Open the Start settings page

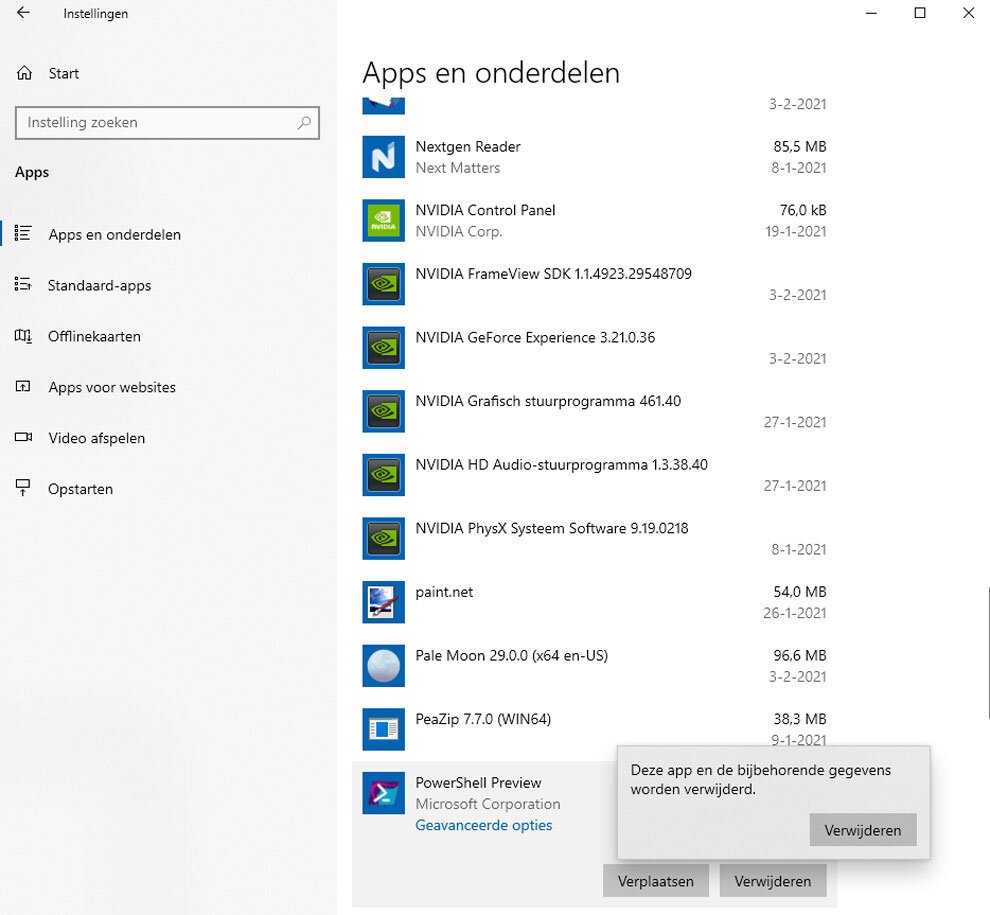point(64,73)
